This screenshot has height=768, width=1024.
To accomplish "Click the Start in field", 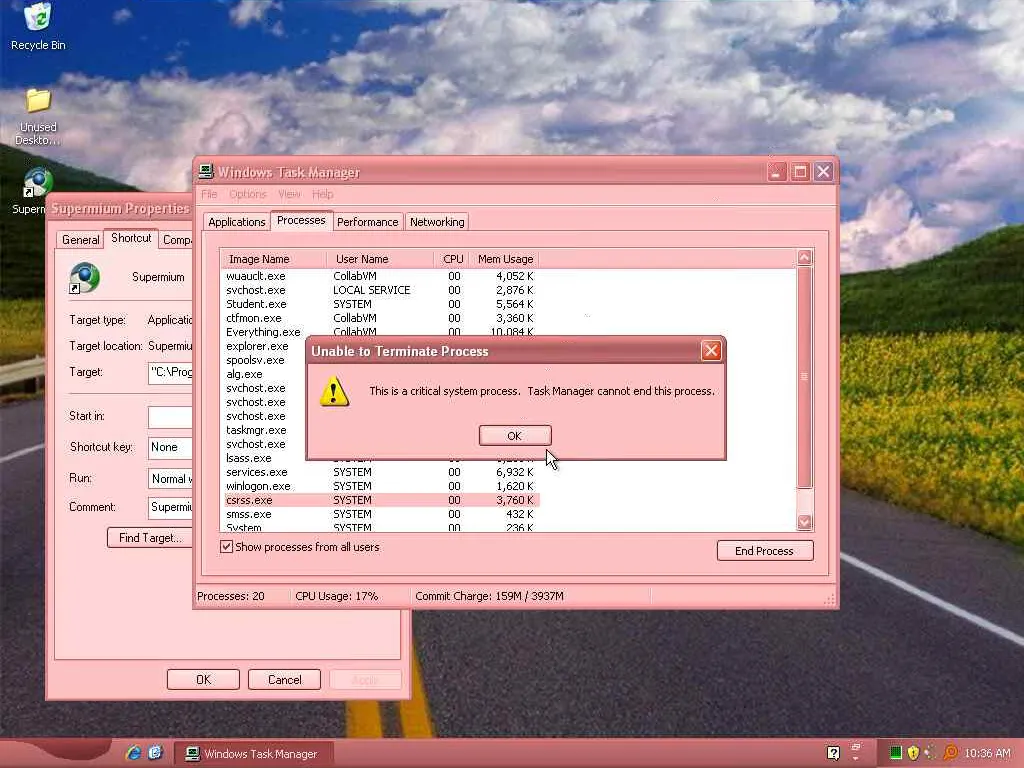I will pyautogui.click(x=170, y=417).
